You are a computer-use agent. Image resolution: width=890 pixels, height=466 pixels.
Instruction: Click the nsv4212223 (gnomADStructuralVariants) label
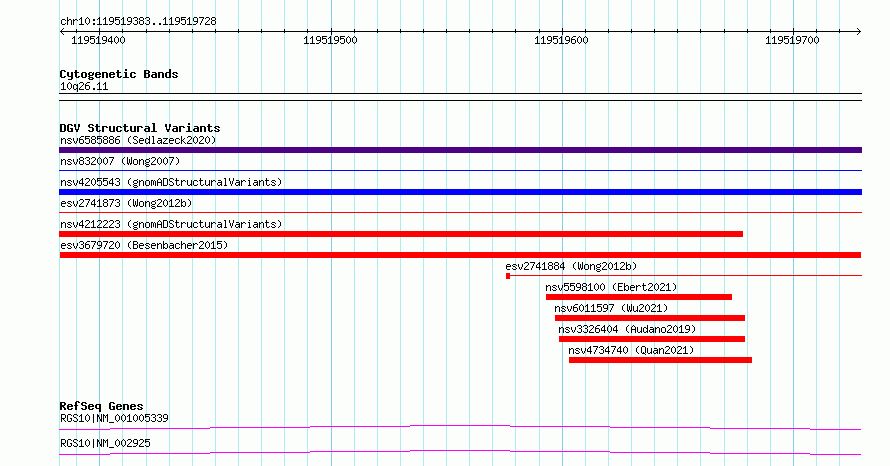coord(171,224)
